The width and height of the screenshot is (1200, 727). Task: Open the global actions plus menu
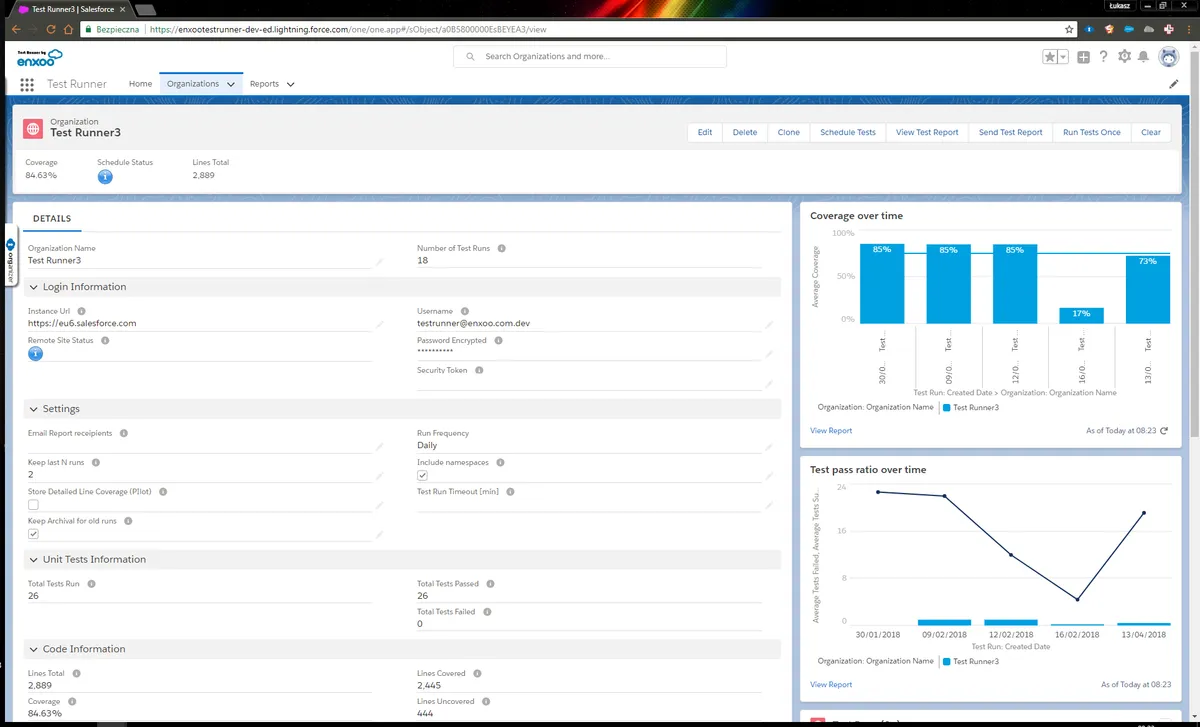1083,57
